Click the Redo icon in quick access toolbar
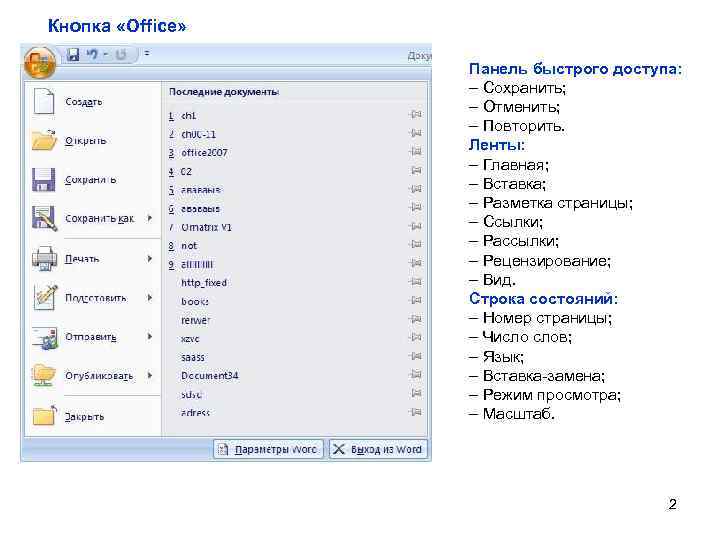 click(121, 55)
